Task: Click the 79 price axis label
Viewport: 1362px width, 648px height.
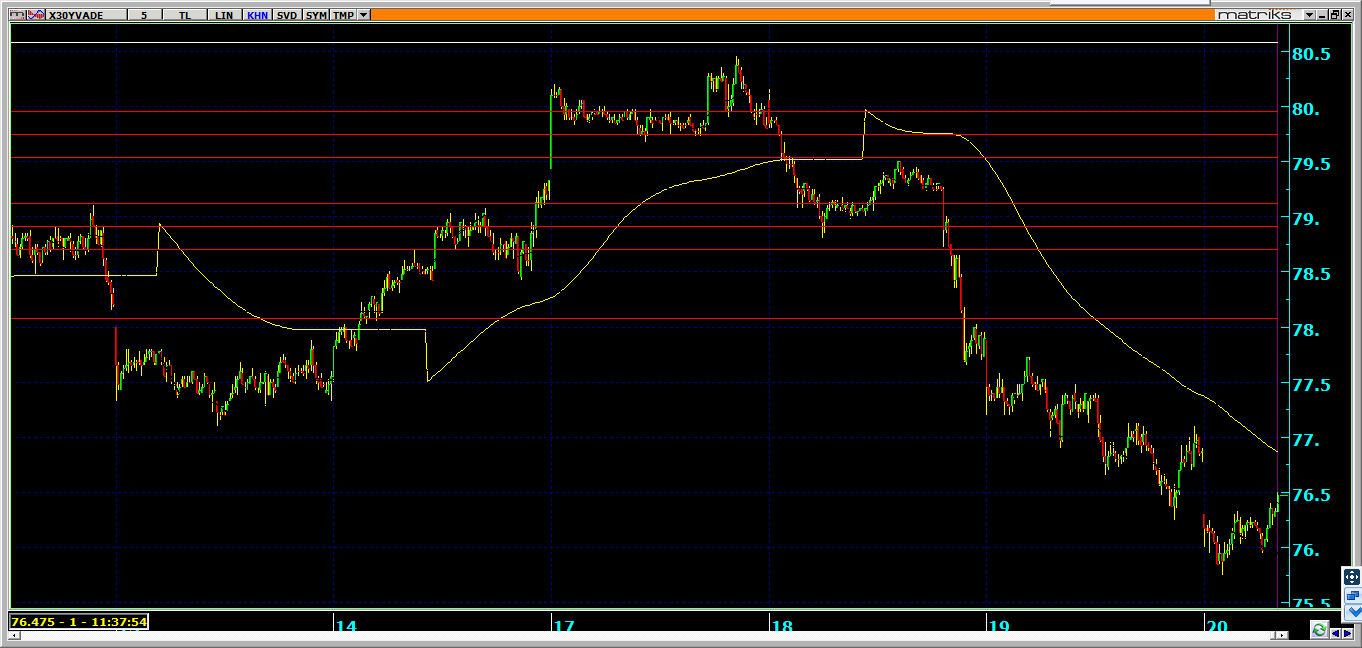Action: click(x=1305, y=219)
